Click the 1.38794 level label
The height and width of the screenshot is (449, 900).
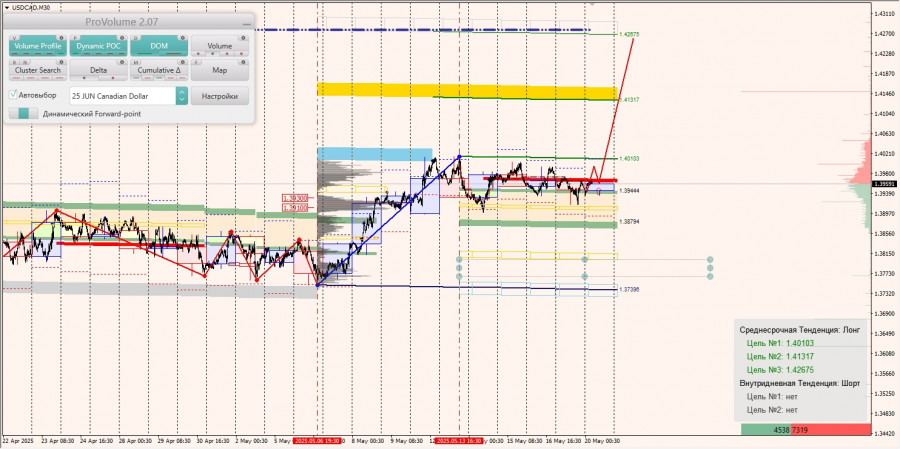pos(630,221)
